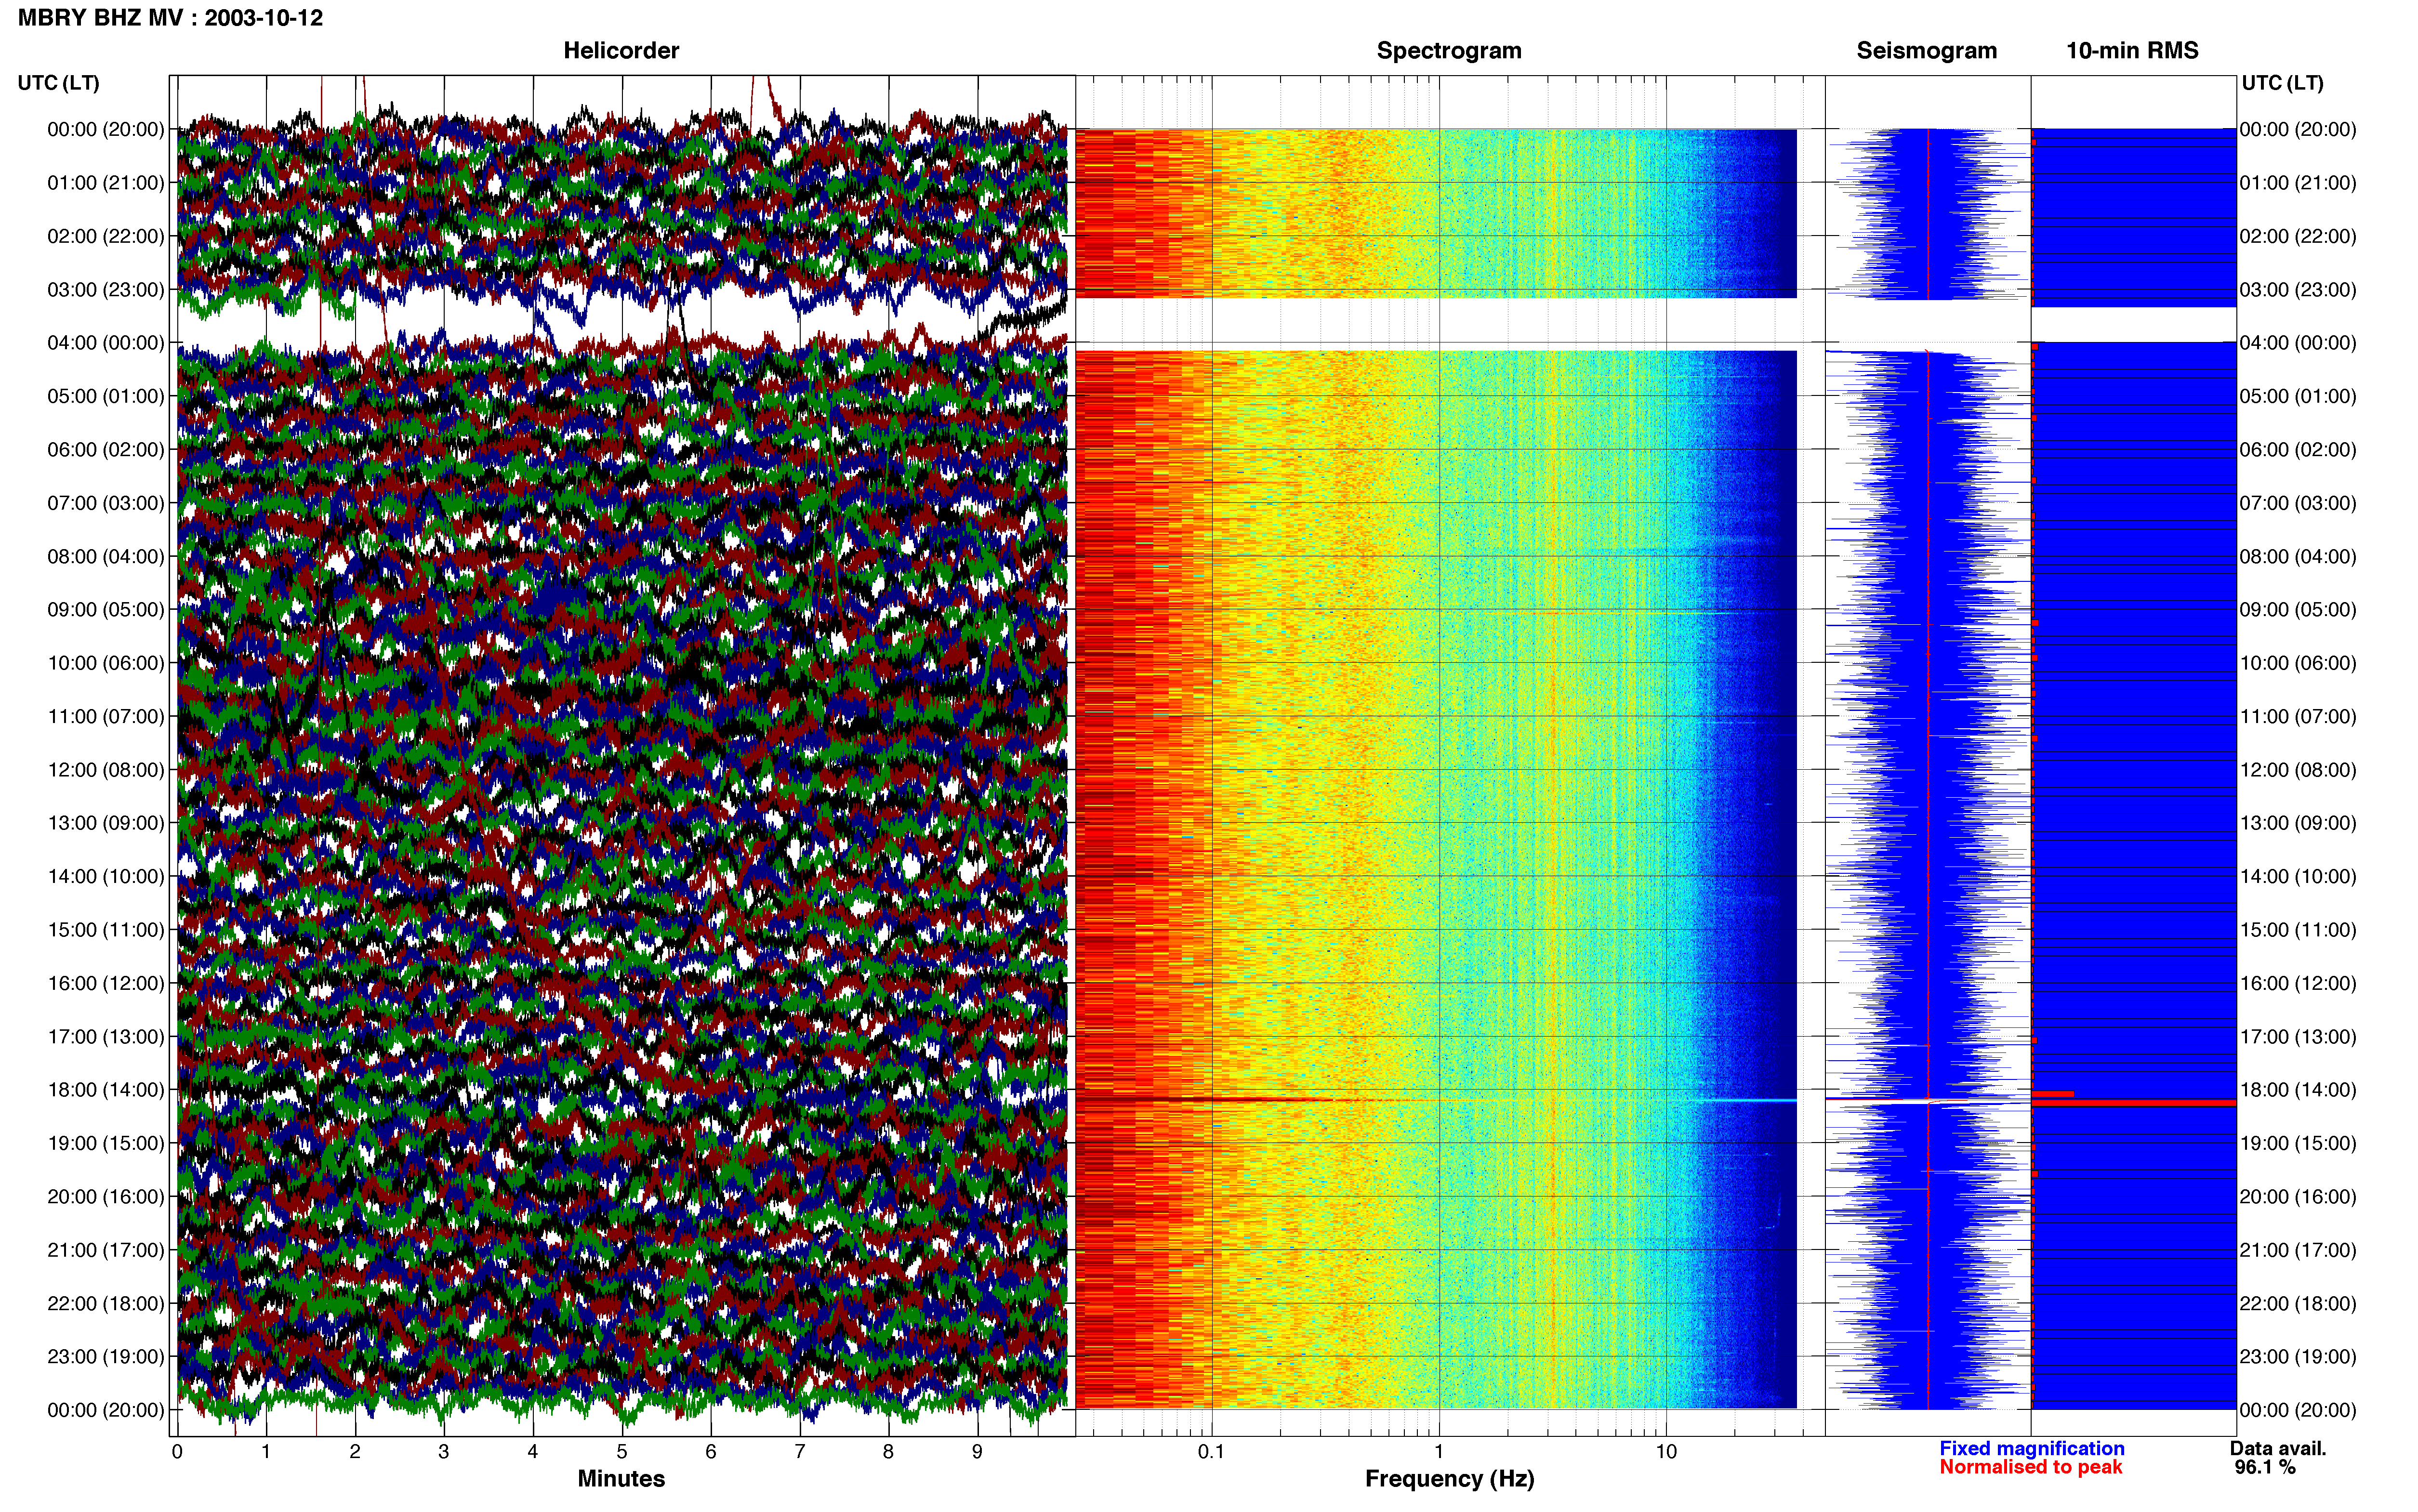This screenshot has height=1512, width=2418.
Task: Click the Normalised to peak legend text
Action: [2030, 1467]
